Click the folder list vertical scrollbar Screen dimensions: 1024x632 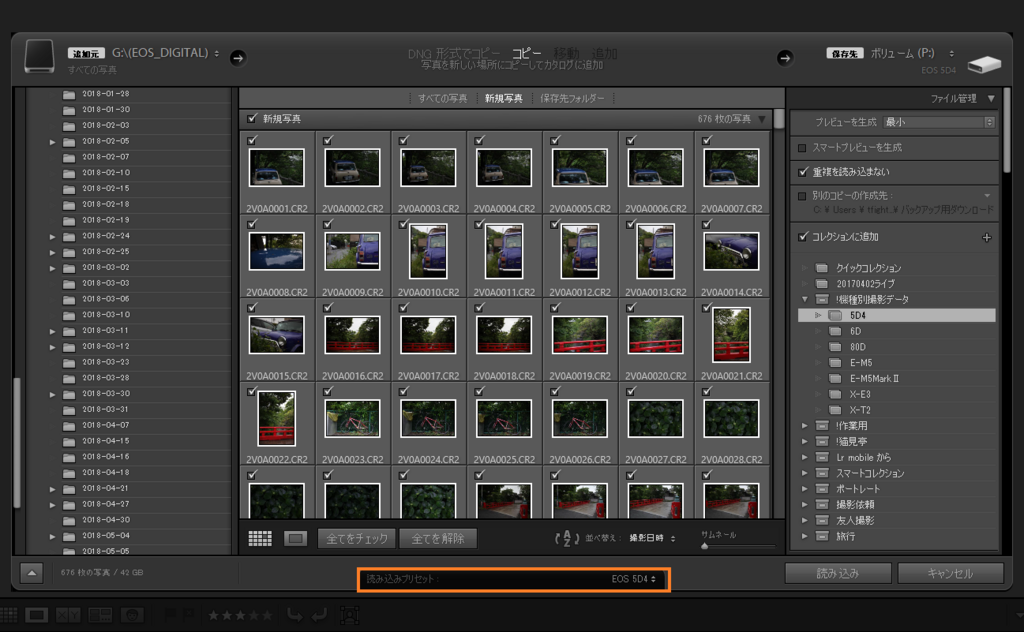(x=18, y=443)
